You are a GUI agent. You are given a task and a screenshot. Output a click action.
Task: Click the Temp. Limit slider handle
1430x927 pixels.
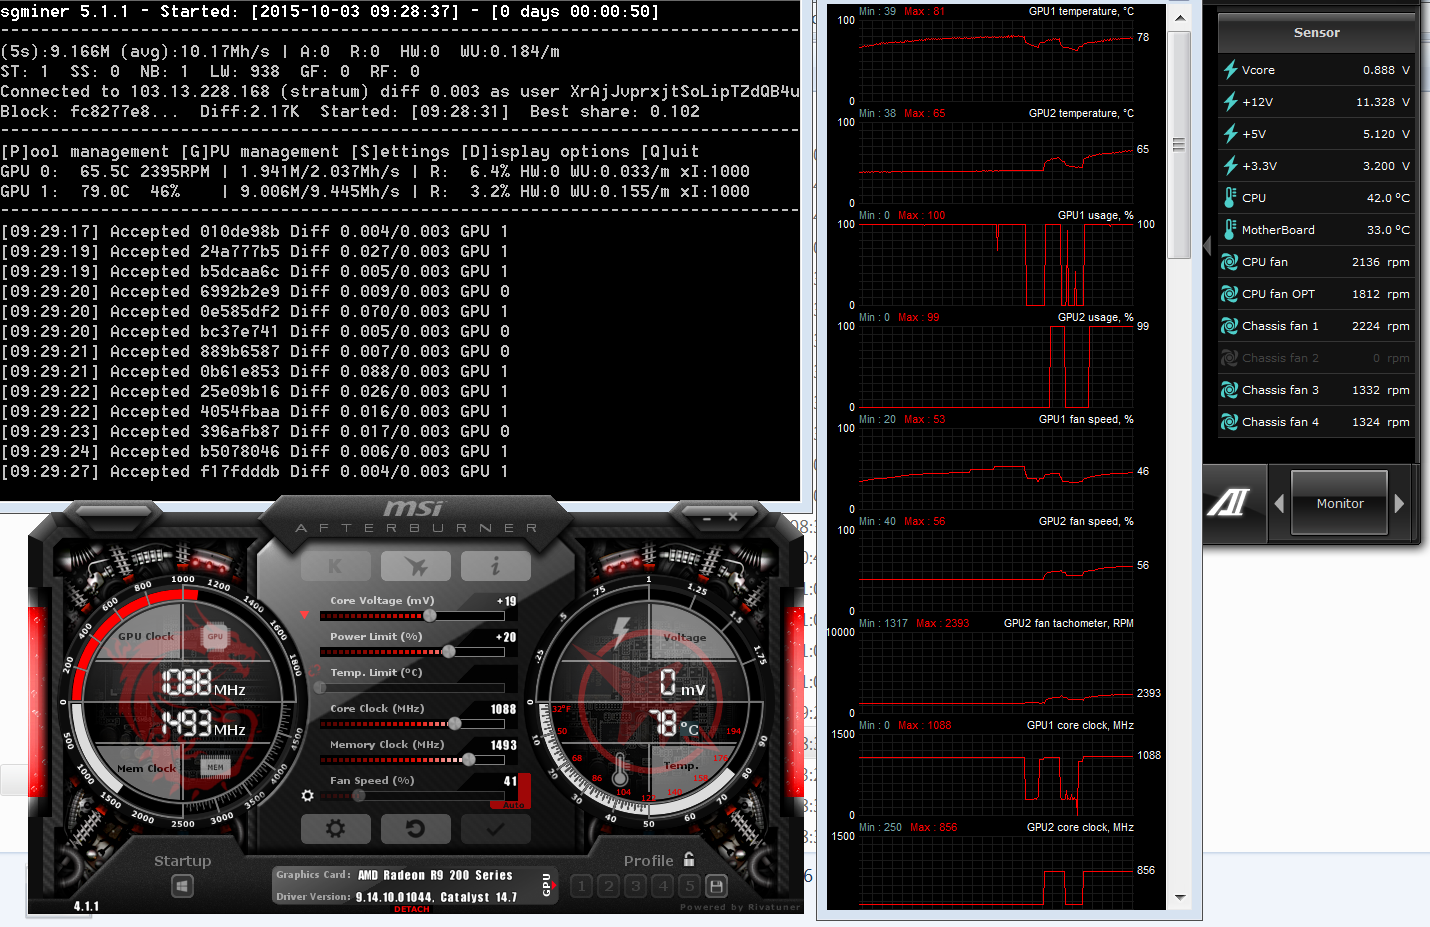coord(320,688)
